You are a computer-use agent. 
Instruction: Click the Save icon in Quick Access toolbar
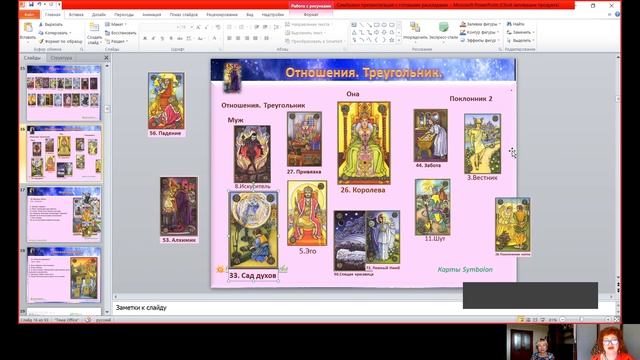point(31,4)
